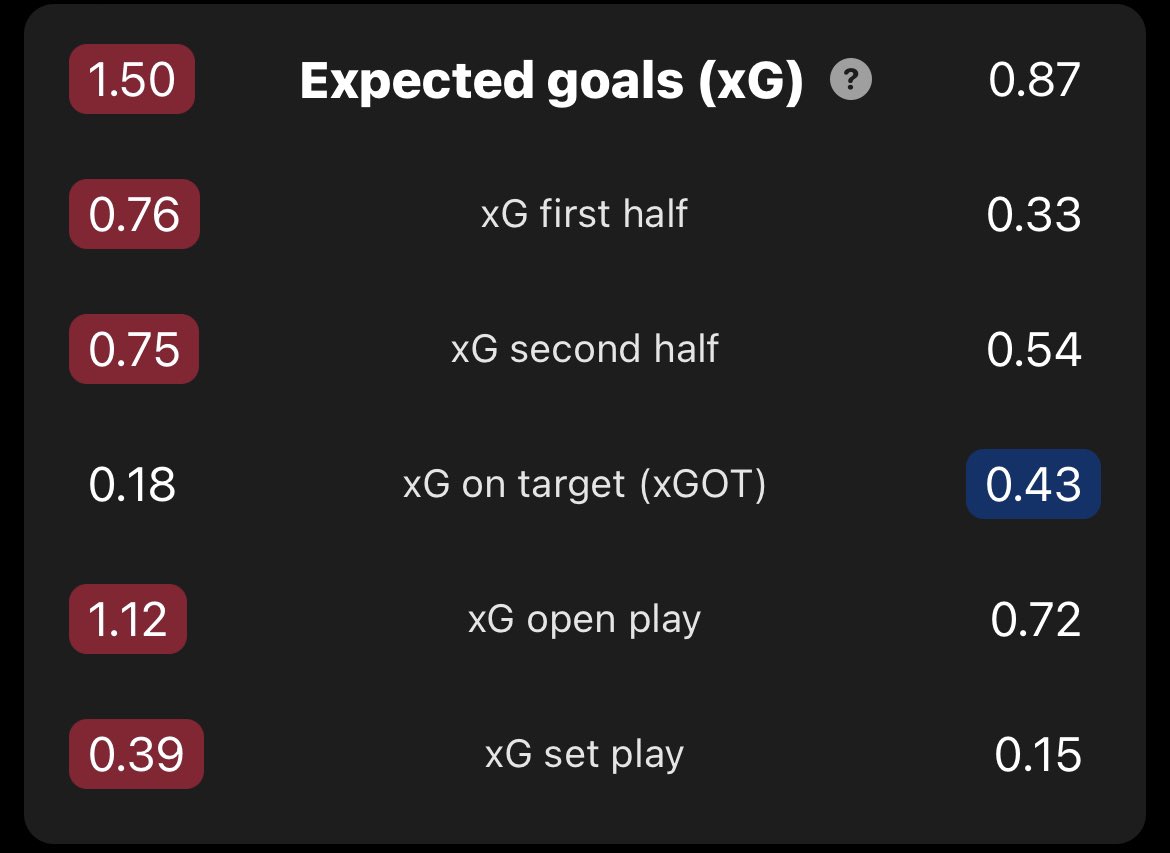
Task: Click the 0.87 away xG value
Action: click(x=1034, y=80)
